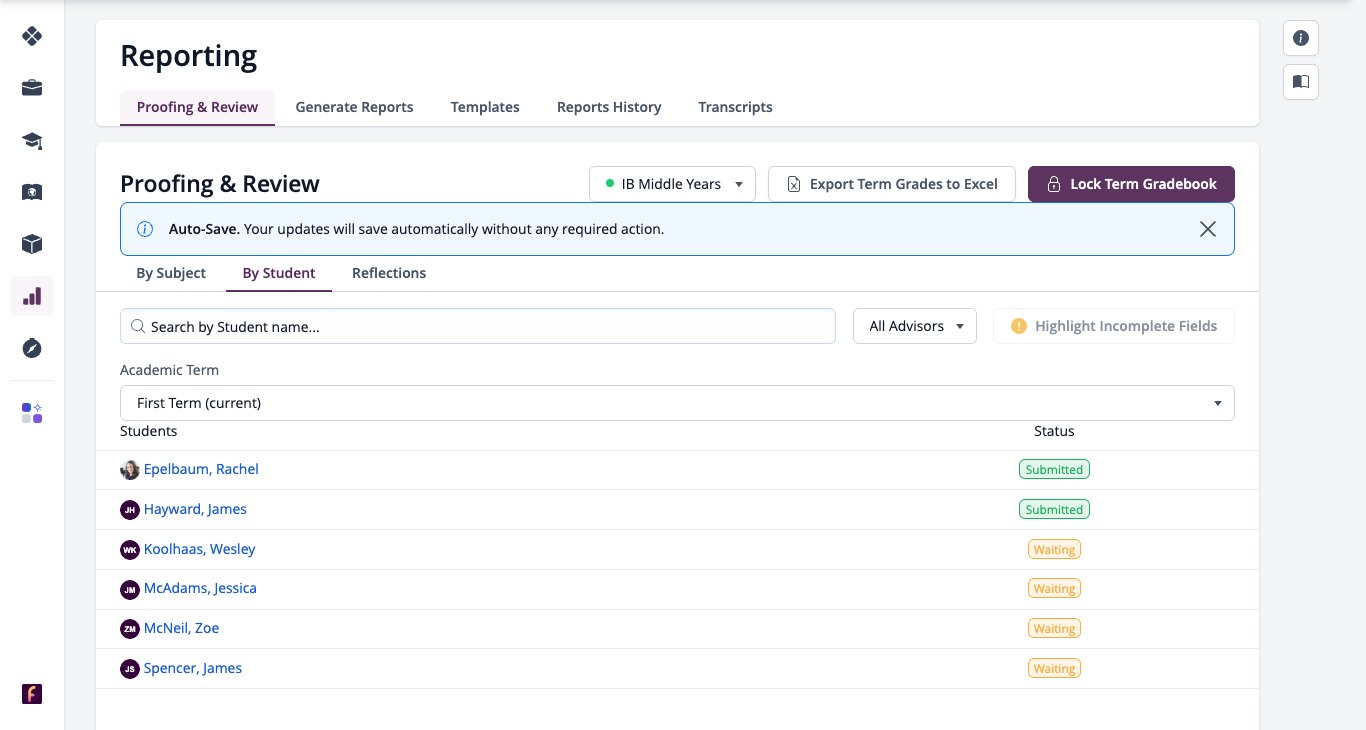Select the By Student sub-tab
This screenshot has width=1366, height=730.
pos(279,273)
